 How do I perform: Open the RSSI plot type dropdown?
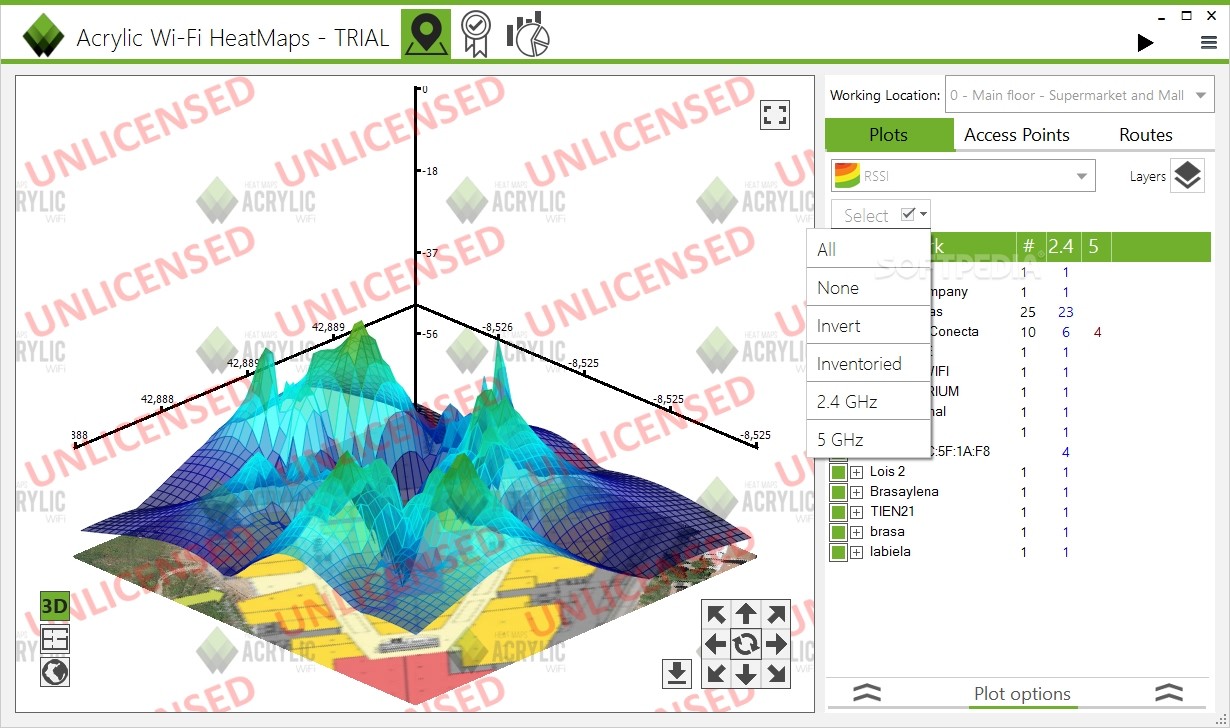[963, 176]
